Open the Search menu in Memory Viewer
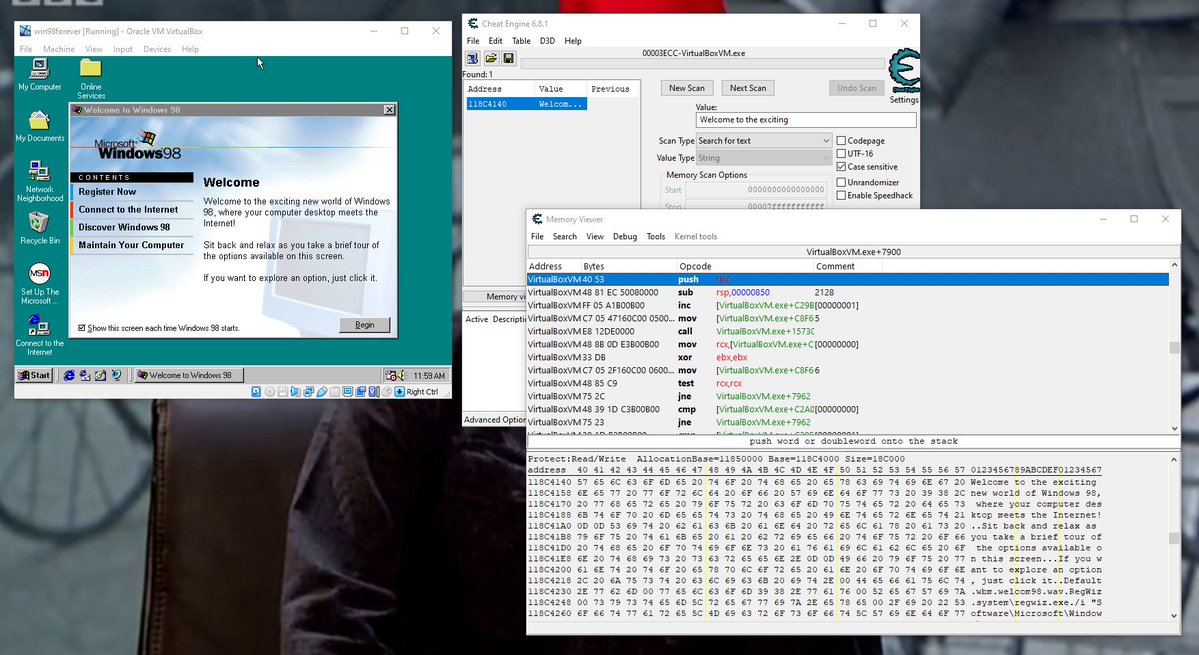 [x=564, y=237]
